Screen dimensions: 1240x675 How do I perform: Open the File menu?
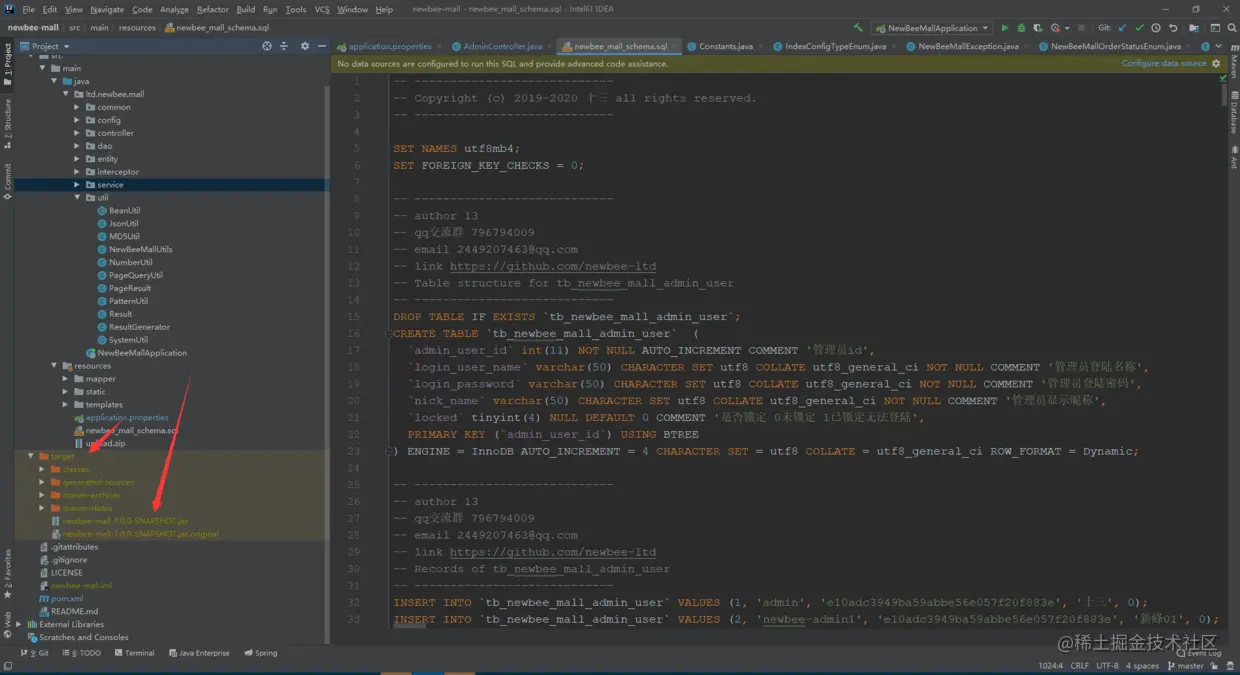(28, 9)
